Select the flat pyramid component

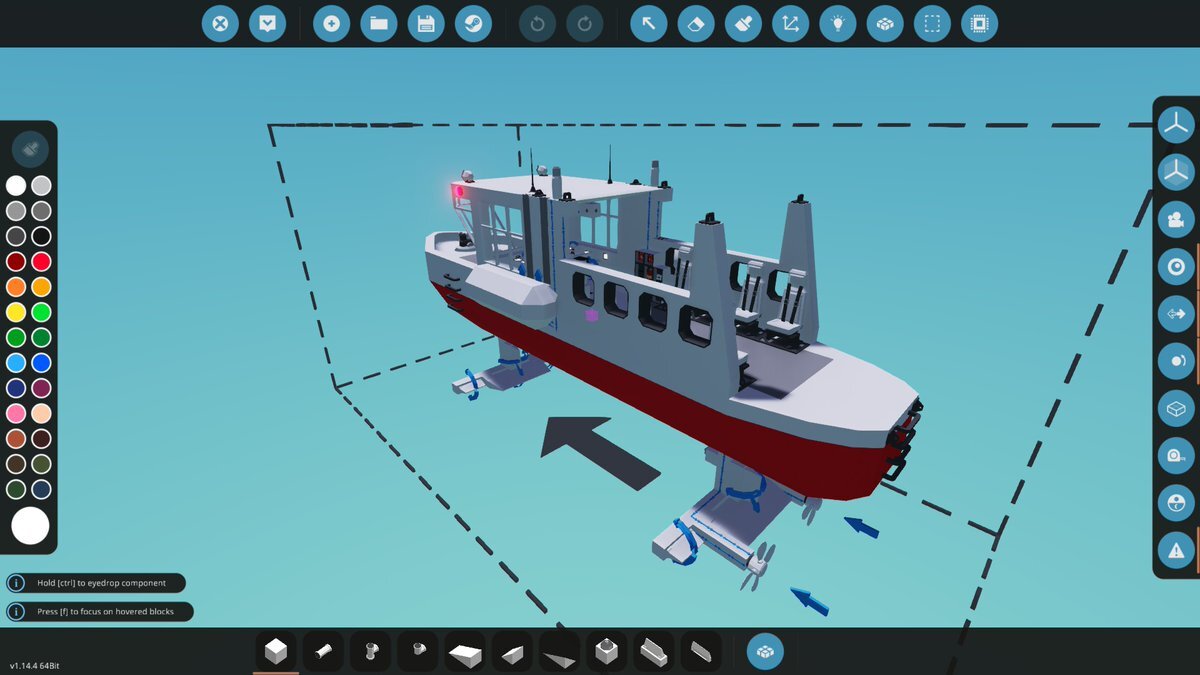click(x=560, y=652)
